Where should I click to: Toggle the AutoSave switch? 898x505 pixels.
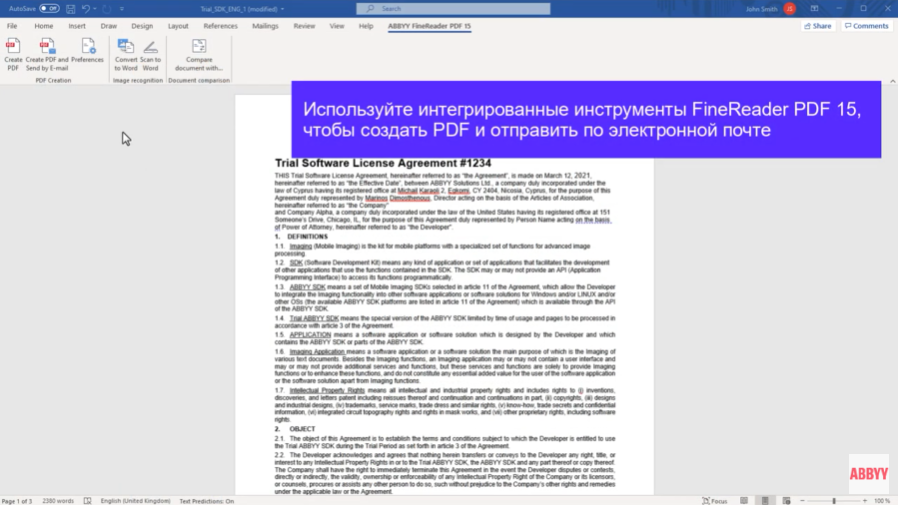click(x=49, y=9)
